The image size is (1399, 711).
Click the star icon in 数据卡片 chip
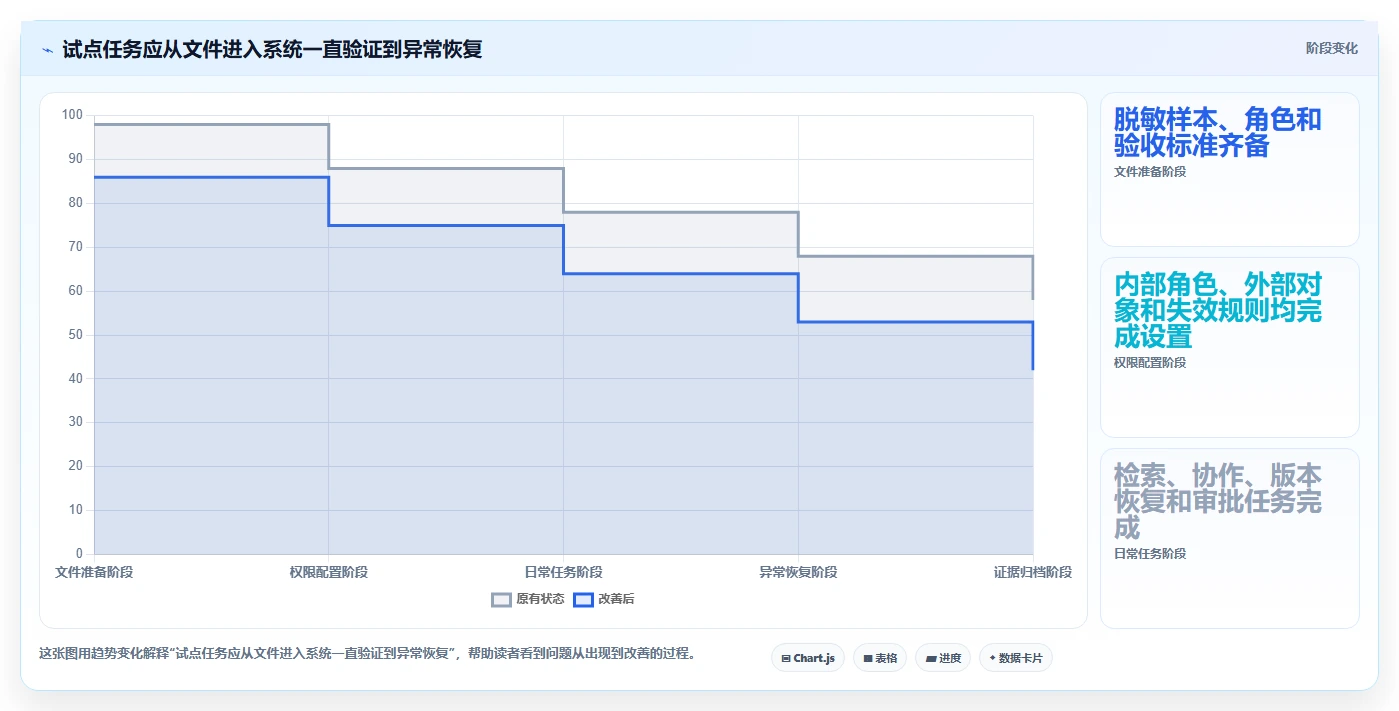pyautogui.click(x=992, y=658)
